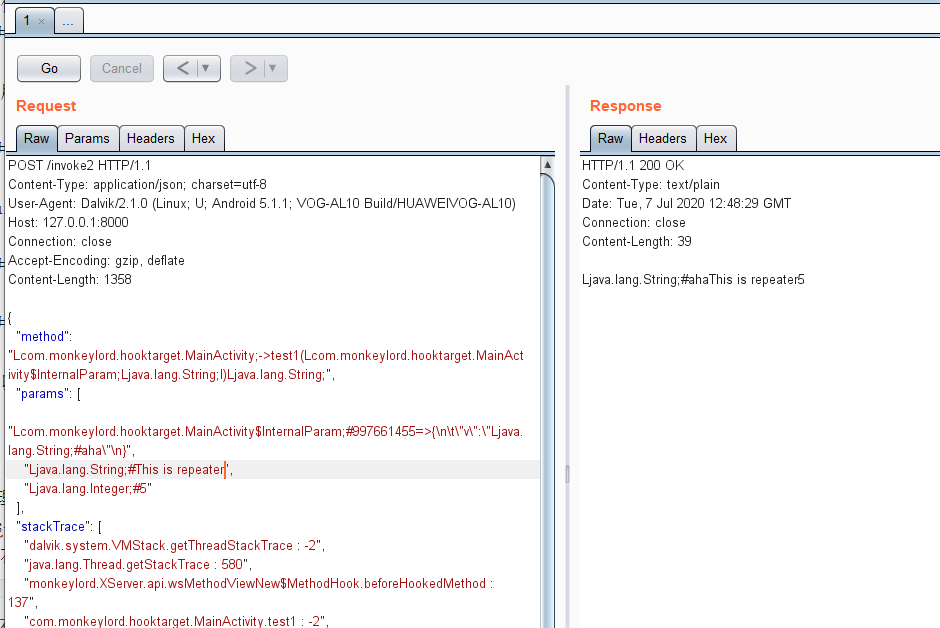This screenshot has width=940, height=628.
Task: Click the disabled Cancel button
Action: (x=122, y=68)
